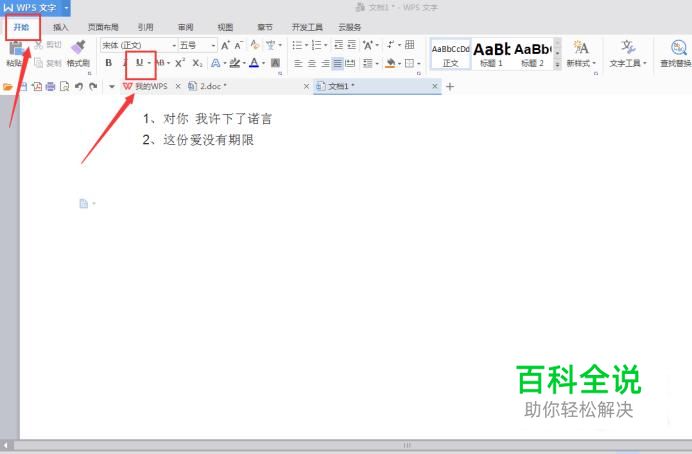Expand the styles gallery list
Screen dimensions: 692x454
[557, 65]
